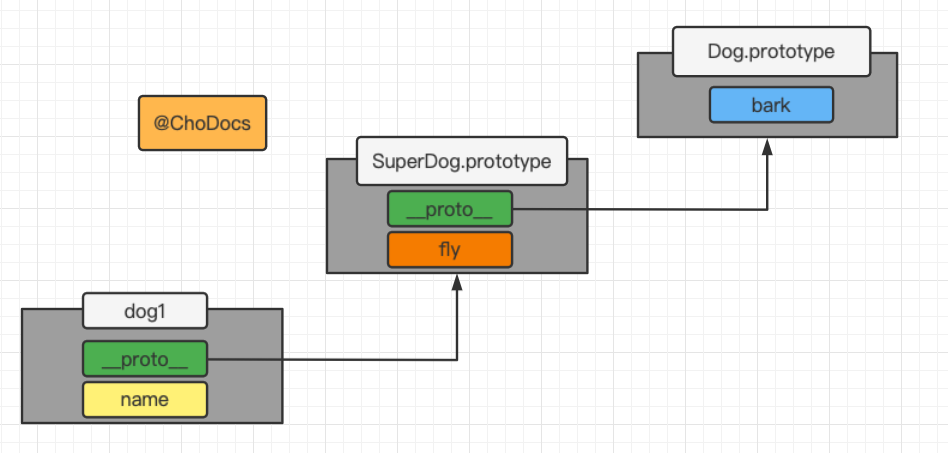Select the orange fly box
Image resolution: width=948 pixels, height=453 pixels.
click(449, 250)
